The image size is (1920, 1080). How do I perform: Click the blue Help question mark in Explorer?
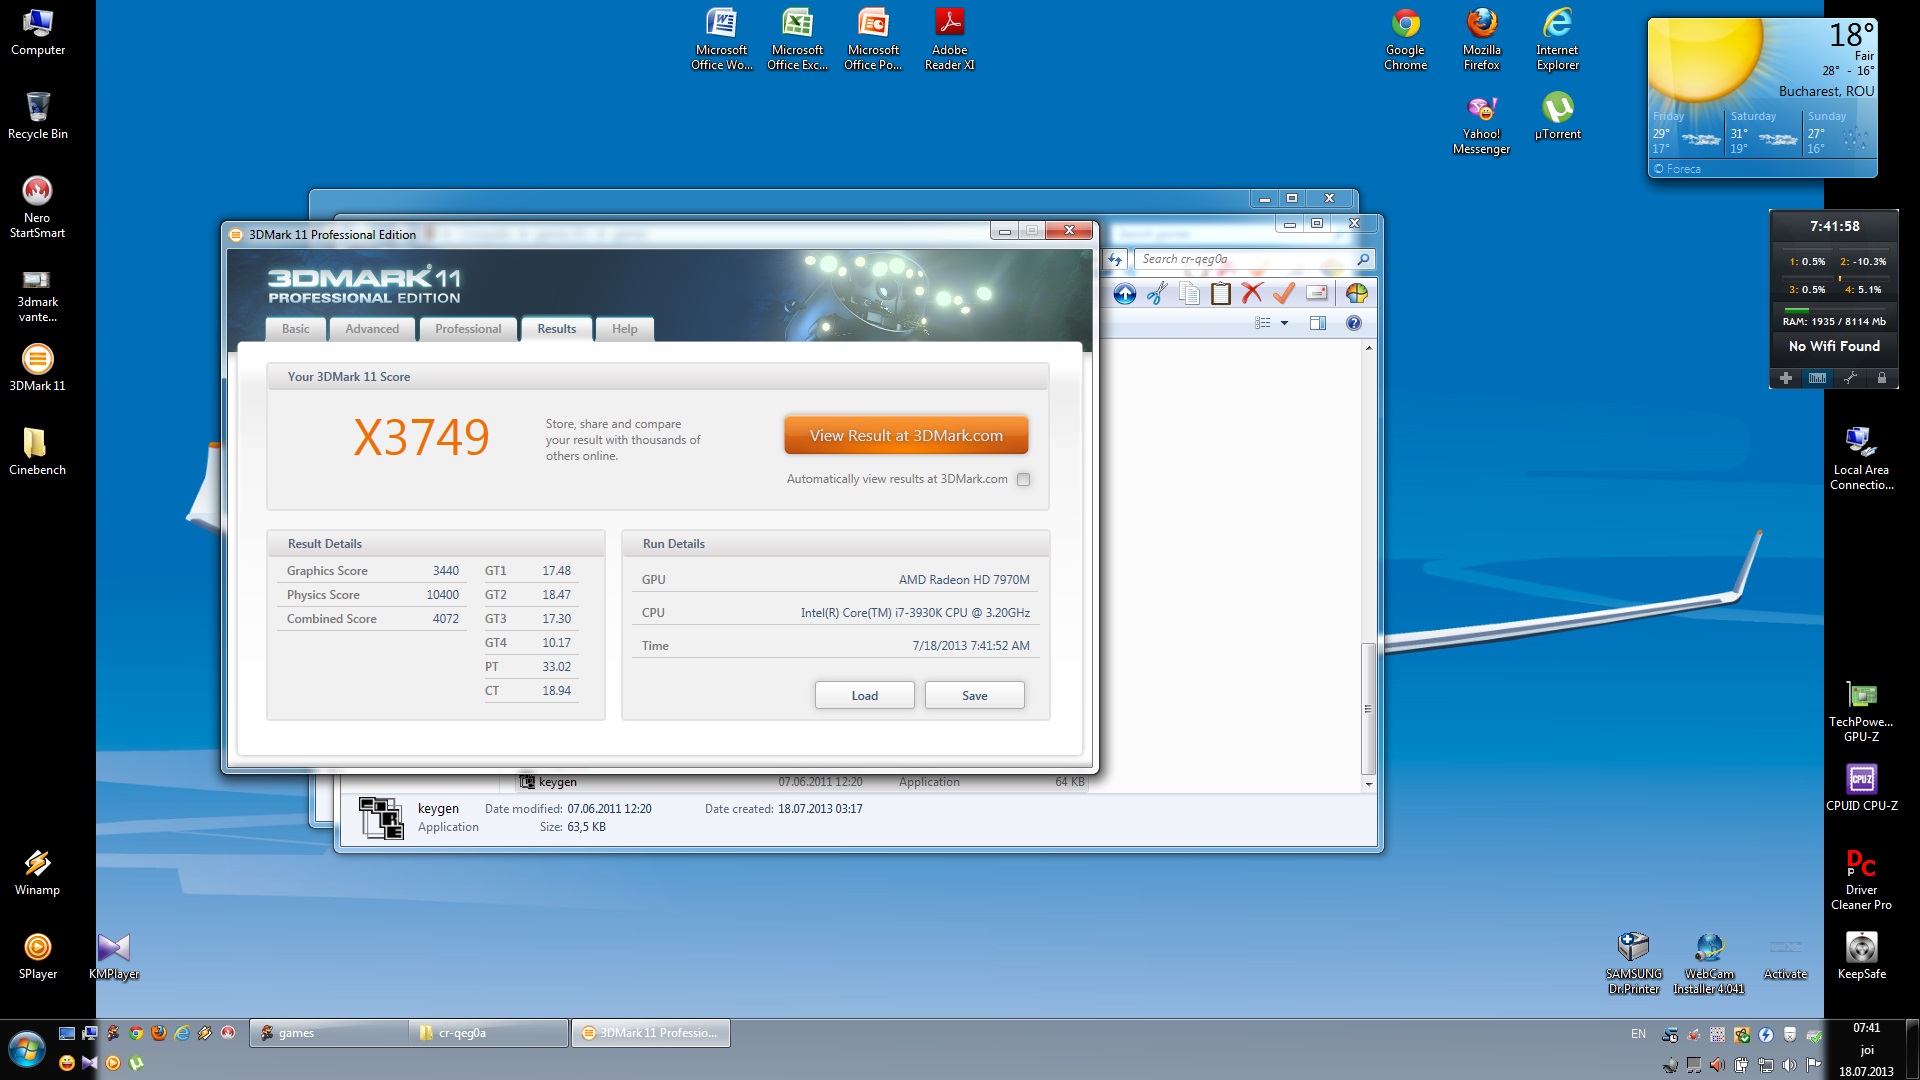click(1354, 324)
